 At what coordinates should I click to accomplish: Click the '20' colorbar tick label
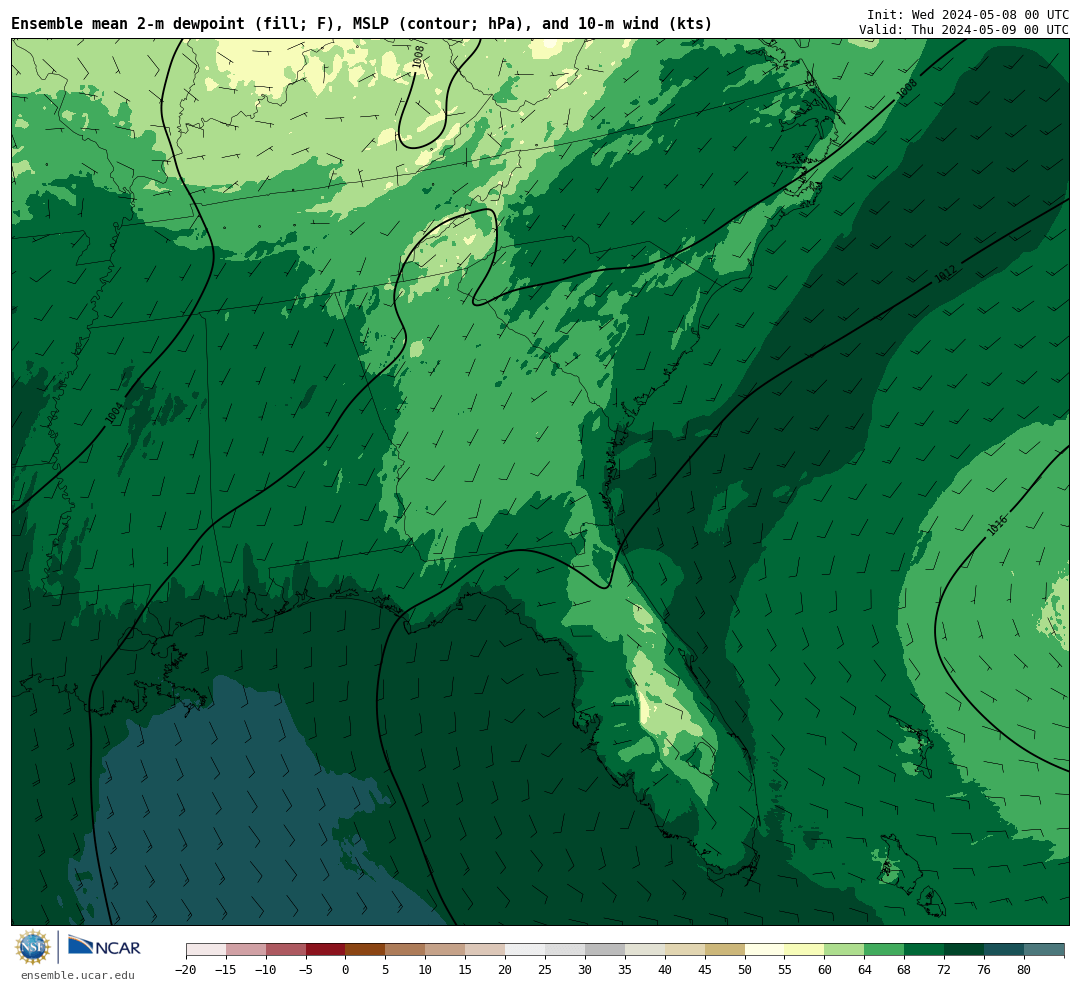coord(506,969)
